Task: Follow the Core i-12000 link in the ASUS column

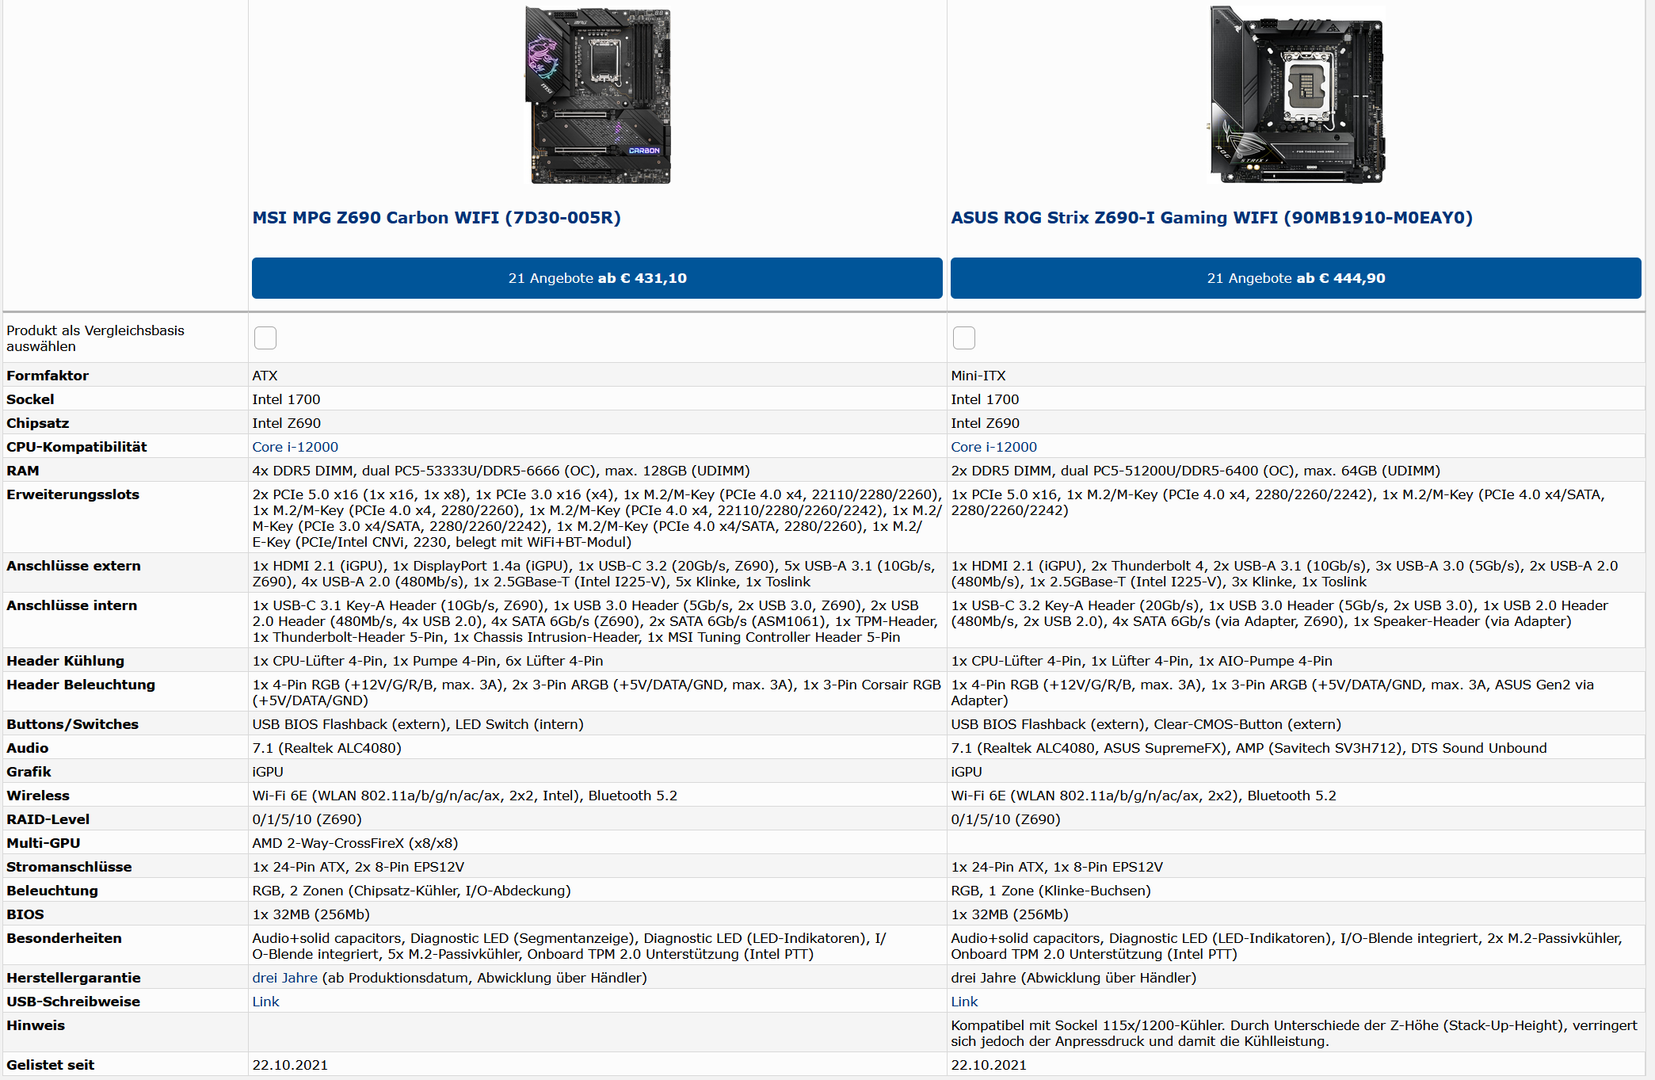Action: (994, 447)
